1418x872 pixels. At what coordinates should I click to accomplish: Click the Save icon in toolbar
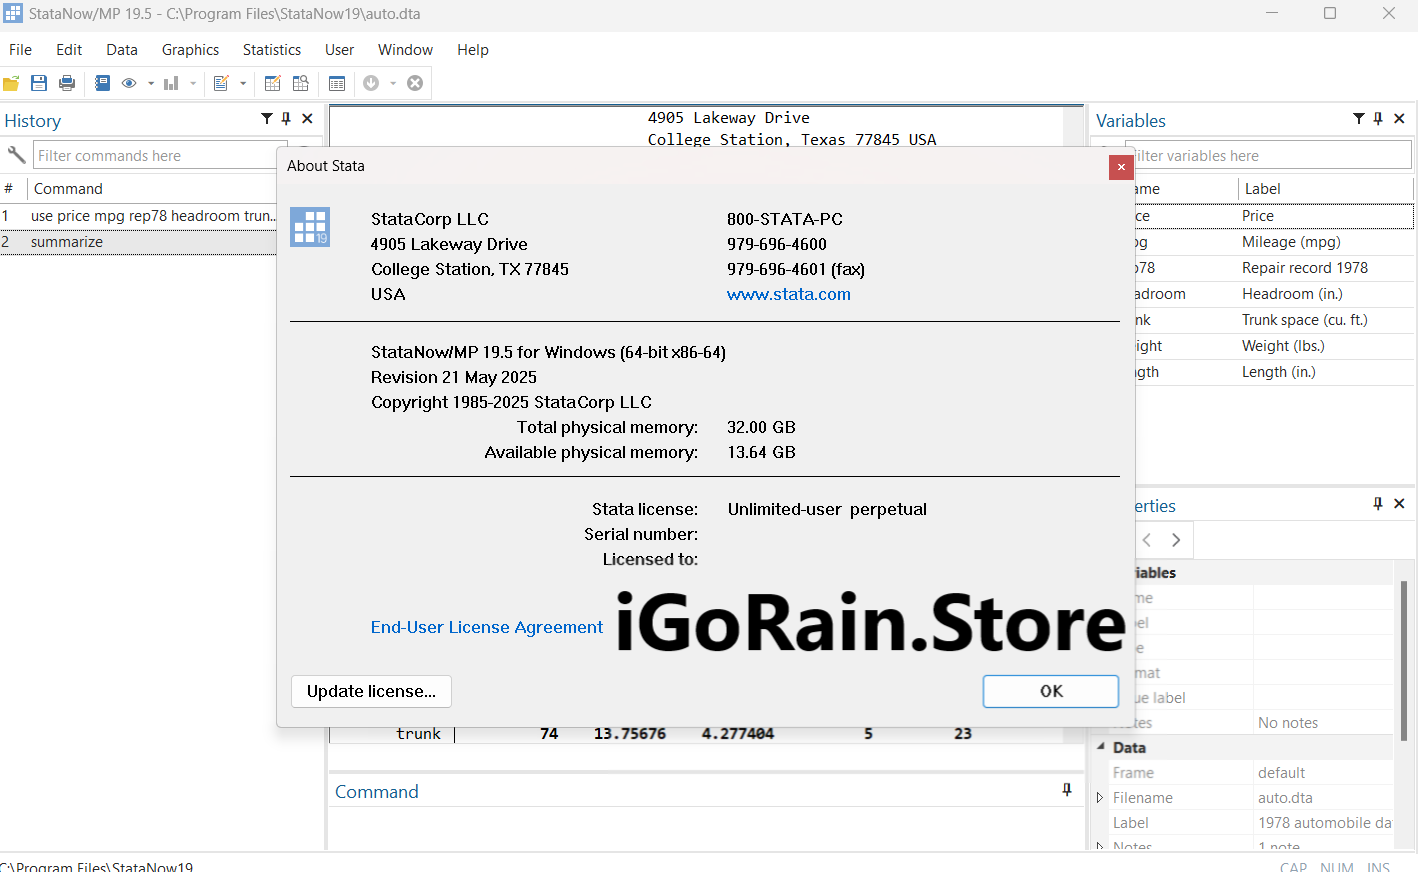[x=39, y=83]
